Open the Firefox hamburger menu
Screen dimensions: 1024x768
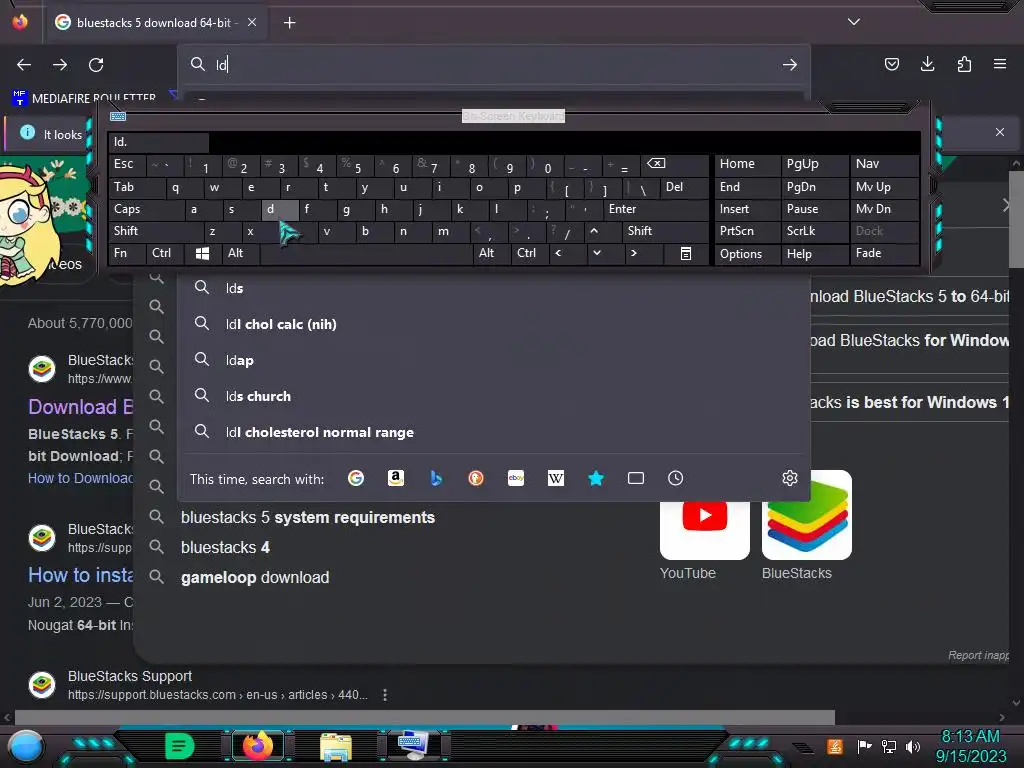click(x=1000, y=64)
